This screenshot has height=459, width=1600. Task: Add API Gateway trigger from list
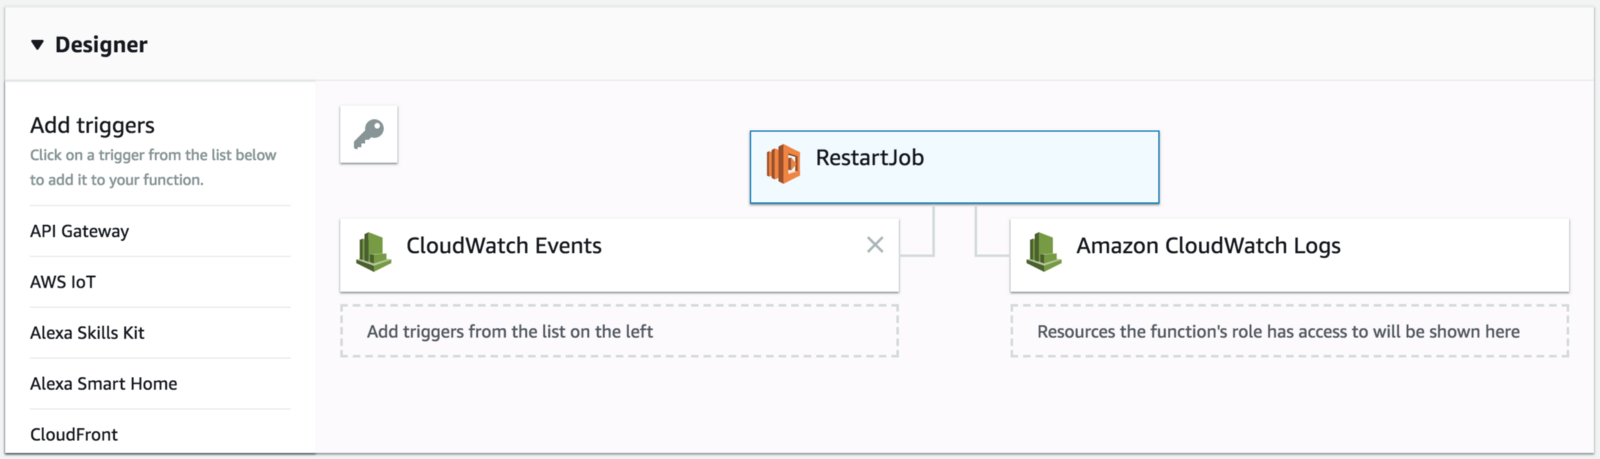click(x=80, y=231)
